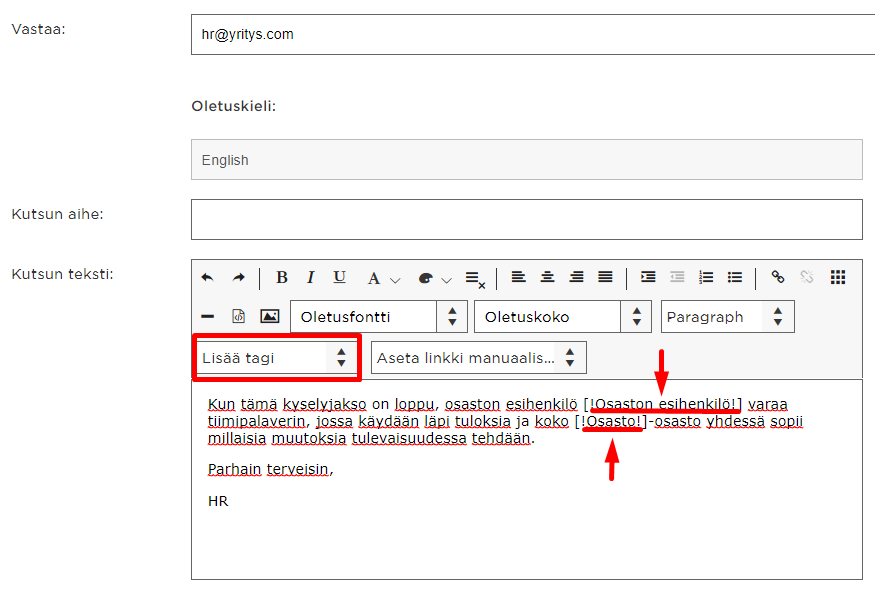Insert a numbered list

coord(706,277)
